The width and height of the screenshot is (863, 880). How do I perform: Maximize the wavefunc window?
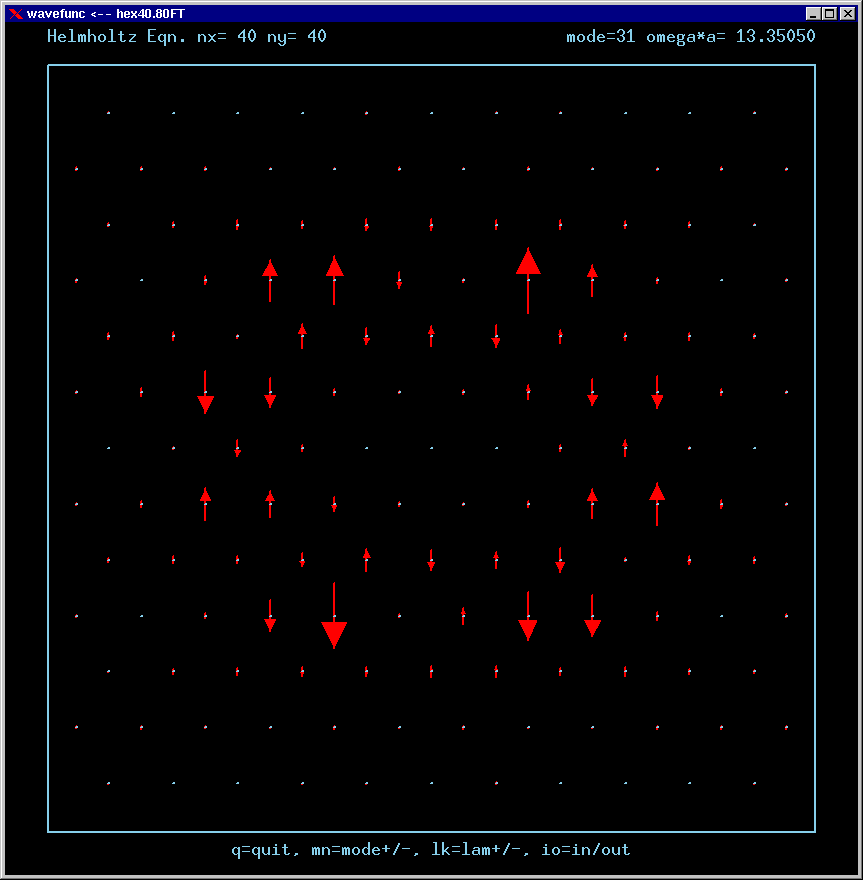tap(829, 14)
